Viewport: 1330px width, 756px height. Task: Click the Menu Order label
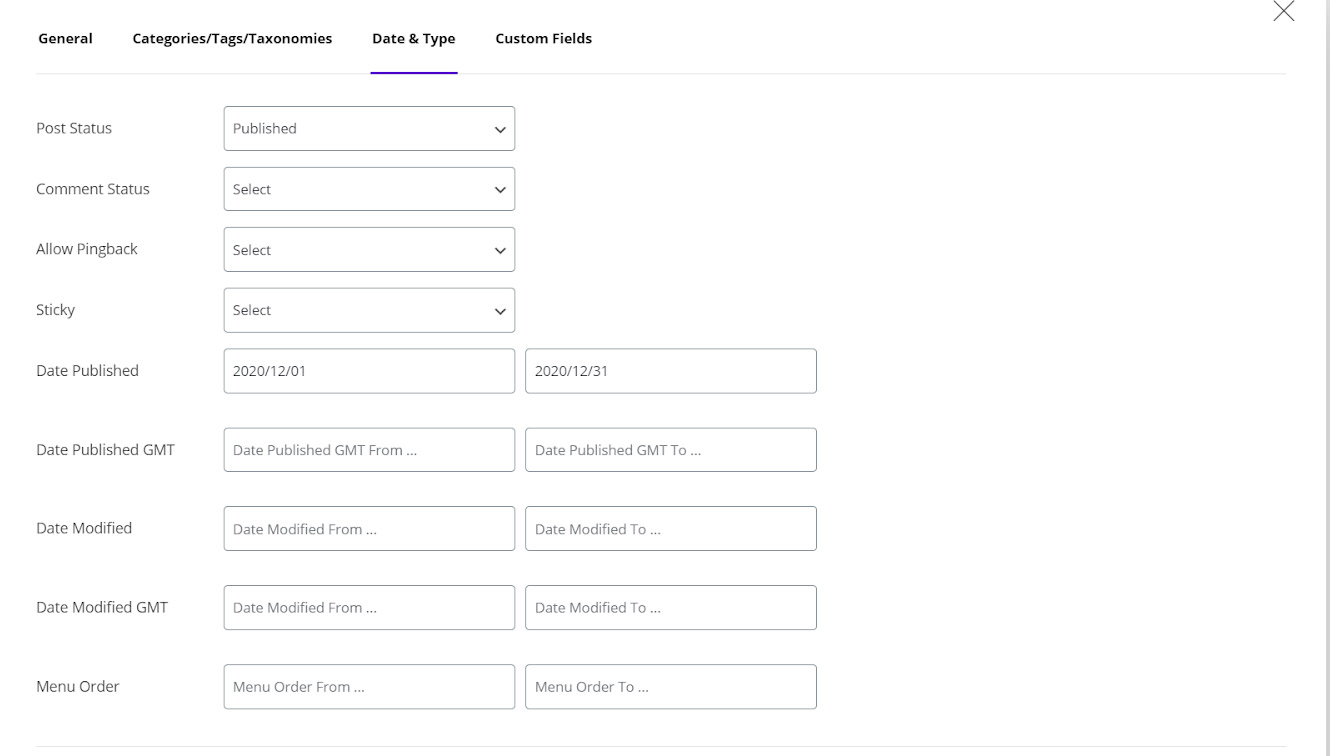click(77, 687)
